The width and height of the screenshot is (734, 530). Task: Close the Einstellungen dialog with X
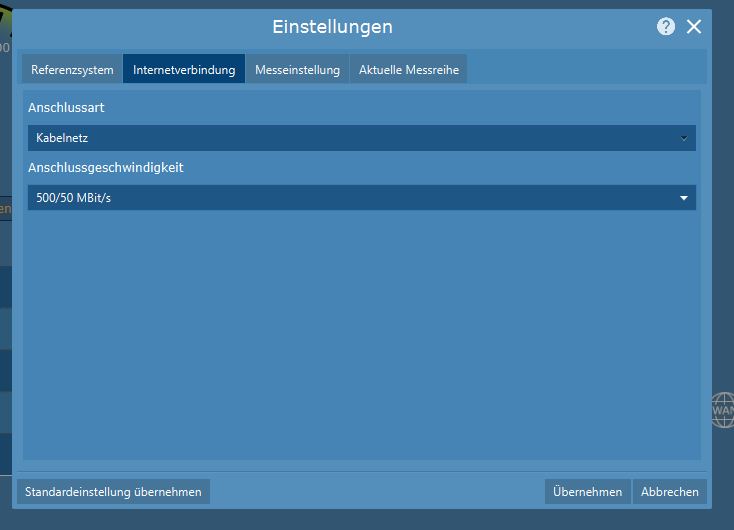click(694, 27)
